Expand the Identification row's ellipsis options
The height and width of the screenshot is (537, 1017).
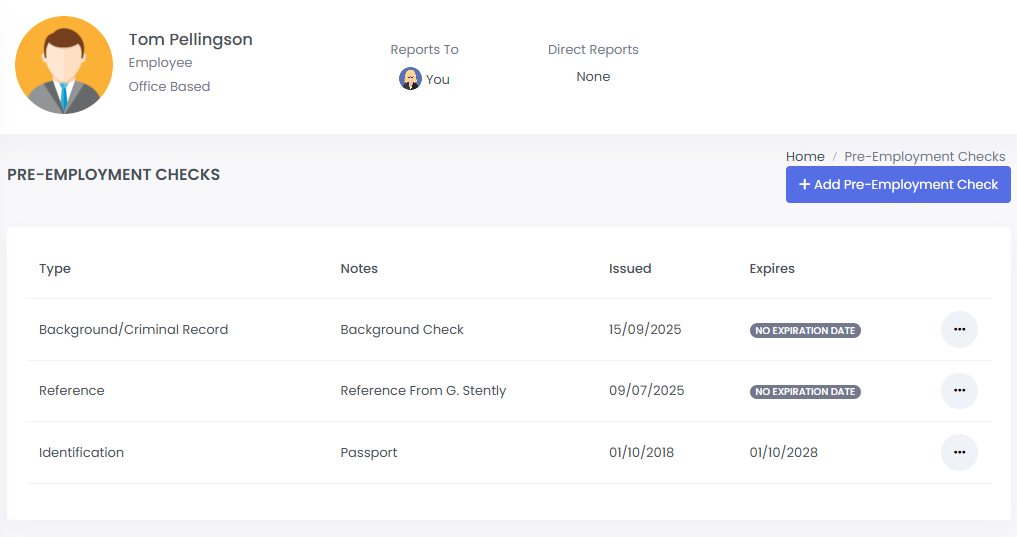pyautogui.click(x=959, y=452)
